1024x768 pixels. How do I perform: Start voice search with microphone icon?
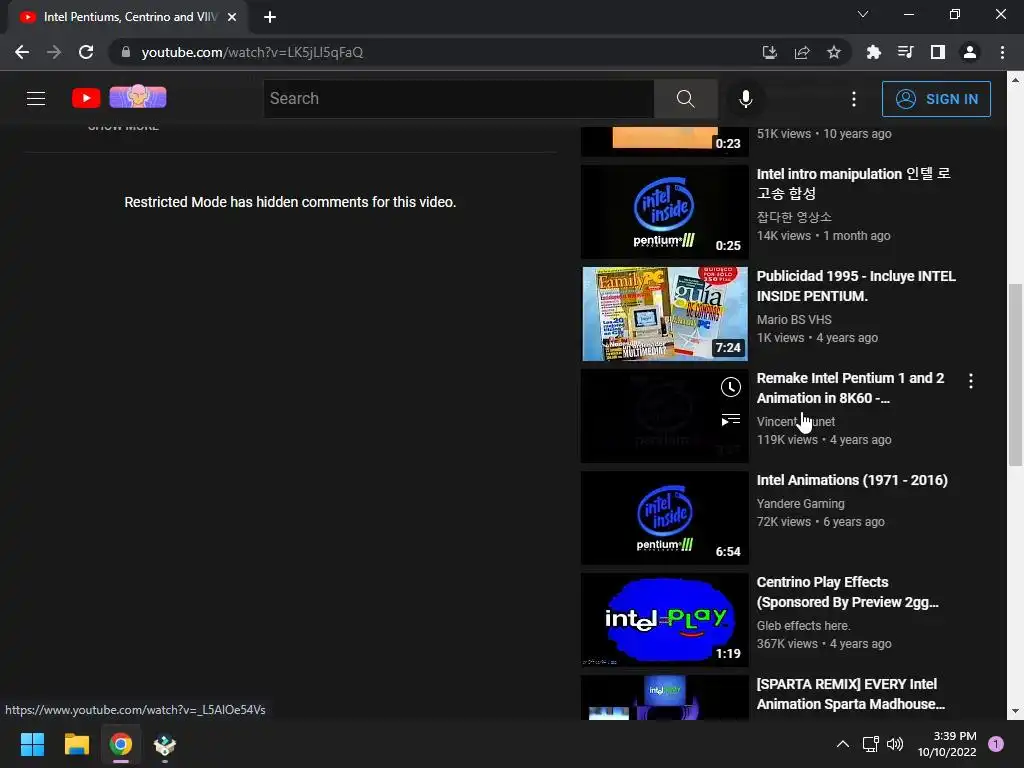click(745, 99)
